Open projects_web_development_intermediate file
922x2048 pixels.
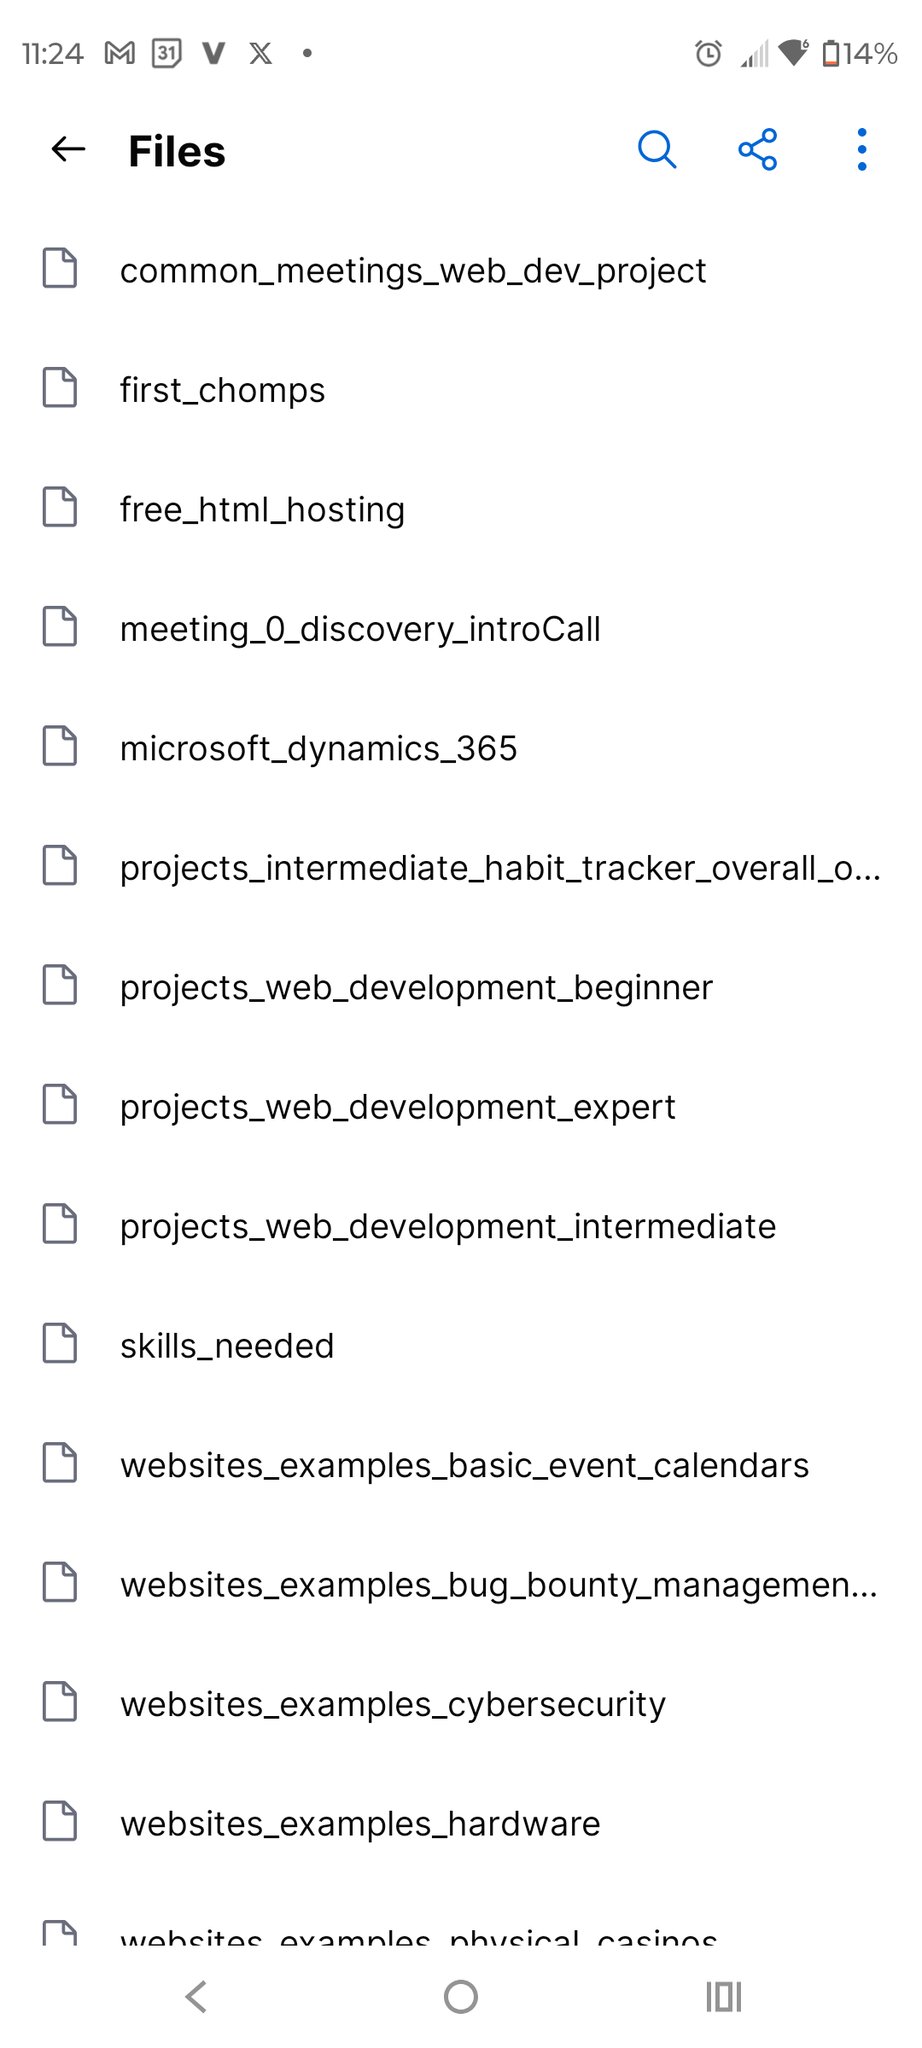point(447,1226)
